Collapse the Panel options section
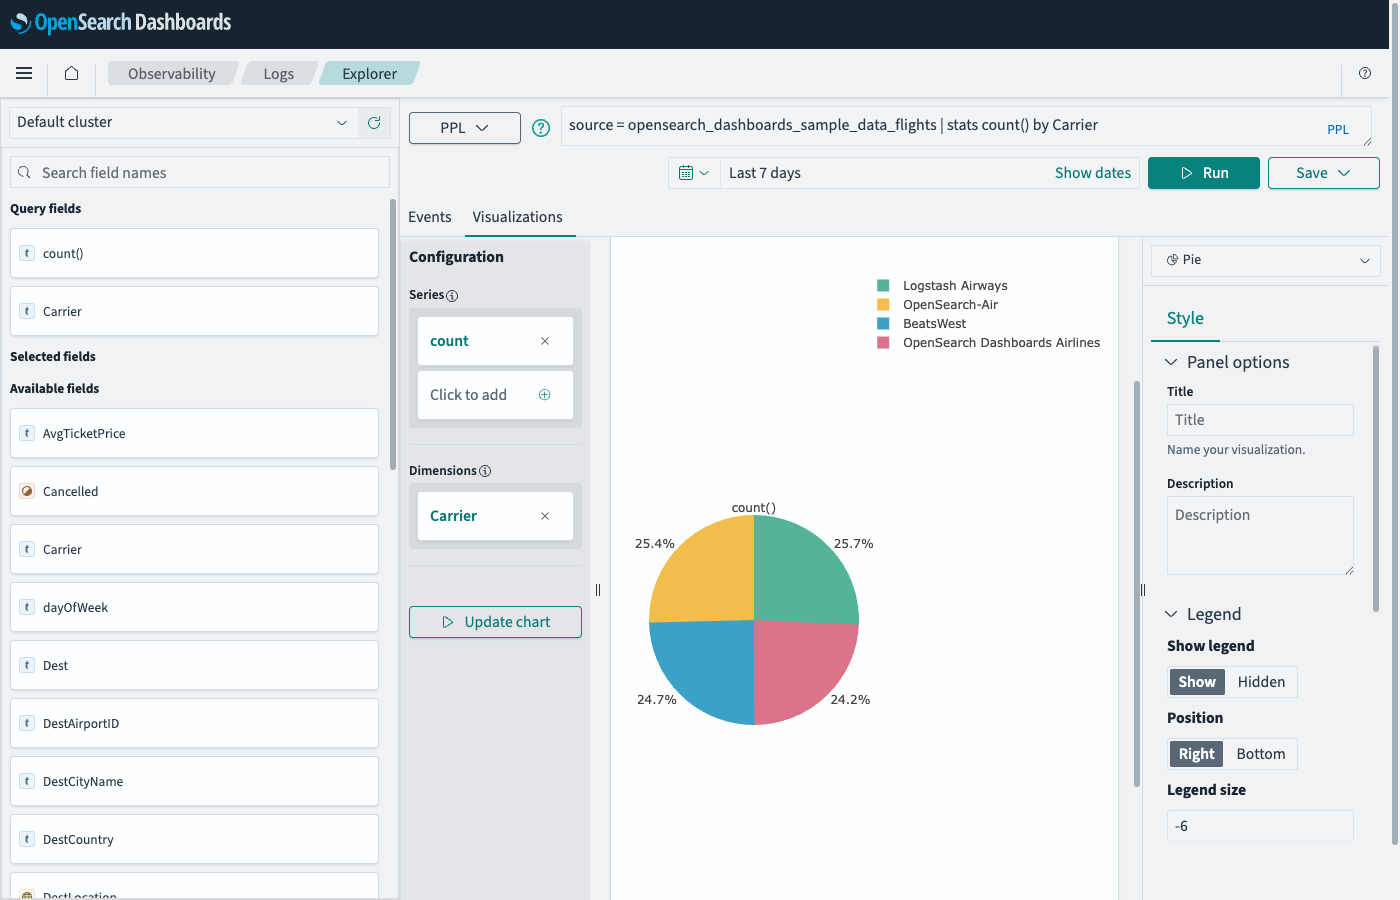Image resolution: width=1400 pixels, height=900 pixels. [x=1228, y=362]
